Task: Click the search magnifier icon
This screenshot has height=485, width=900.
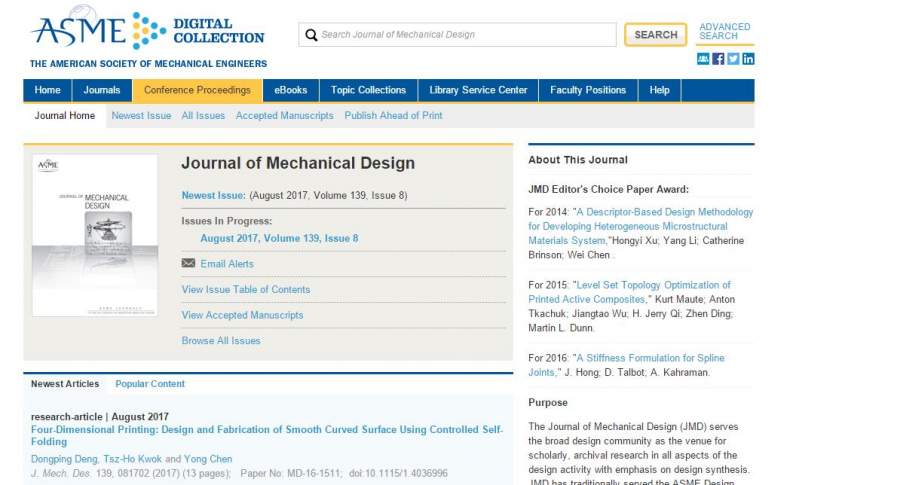Action: click(311, 35)
